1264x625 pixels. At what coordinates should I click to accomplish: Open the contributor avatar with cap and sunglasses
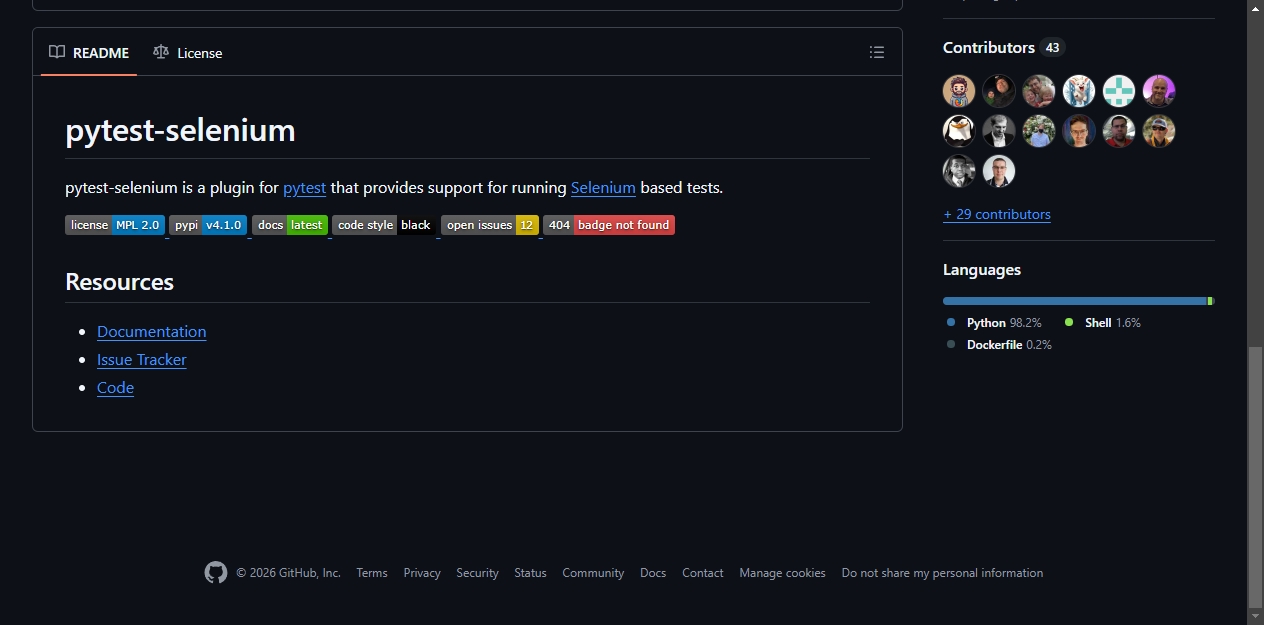coord(1159,131)
